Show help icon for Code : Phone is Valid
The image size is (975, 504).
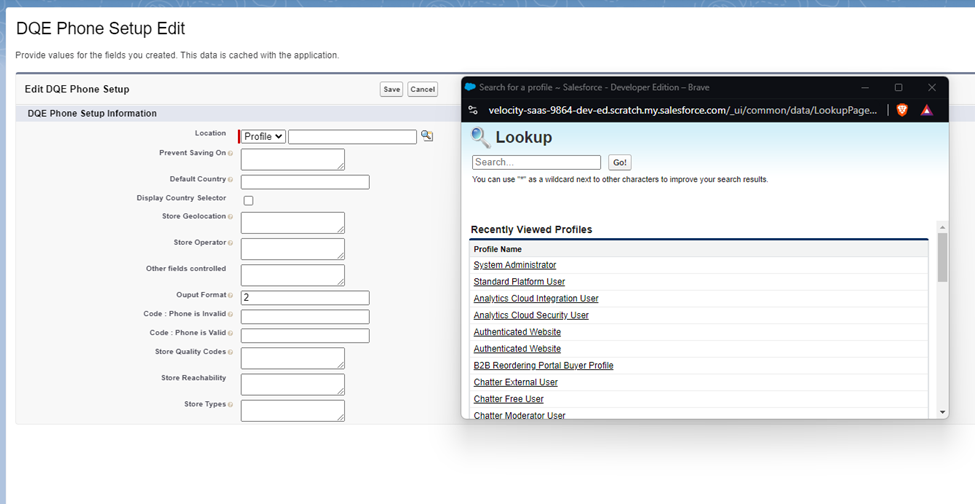(231, 333)
